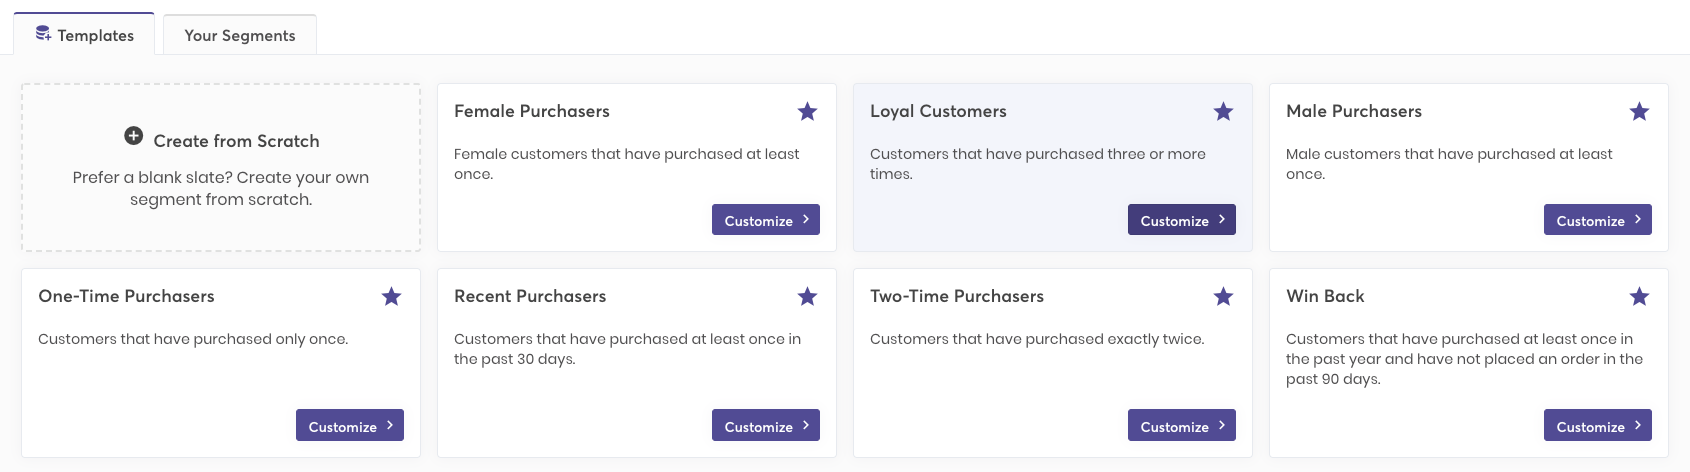Screen dimensions: 1690x472
Task: Open Customize for Male Purchasers
Action: [1597, 220]
